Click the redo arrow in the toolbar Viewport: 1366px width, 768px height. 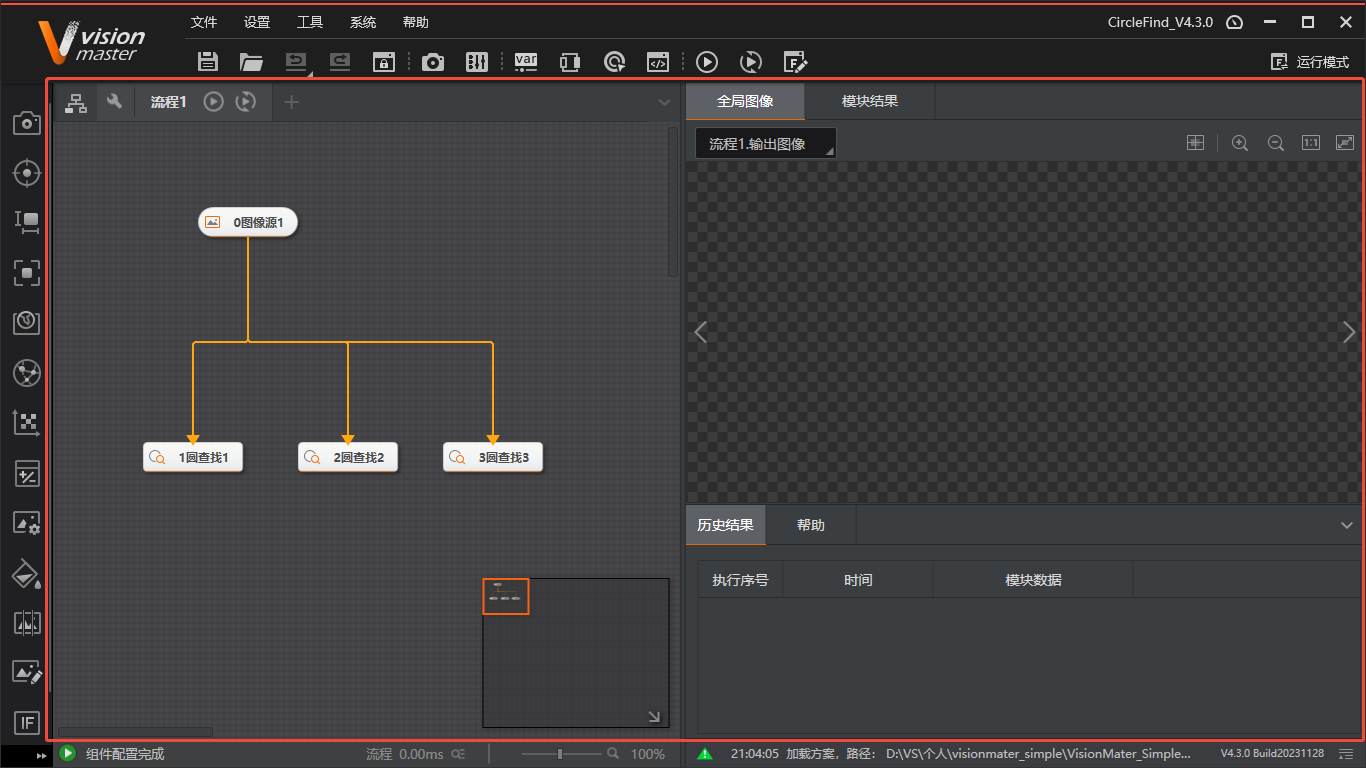click(x=340, y=62)
